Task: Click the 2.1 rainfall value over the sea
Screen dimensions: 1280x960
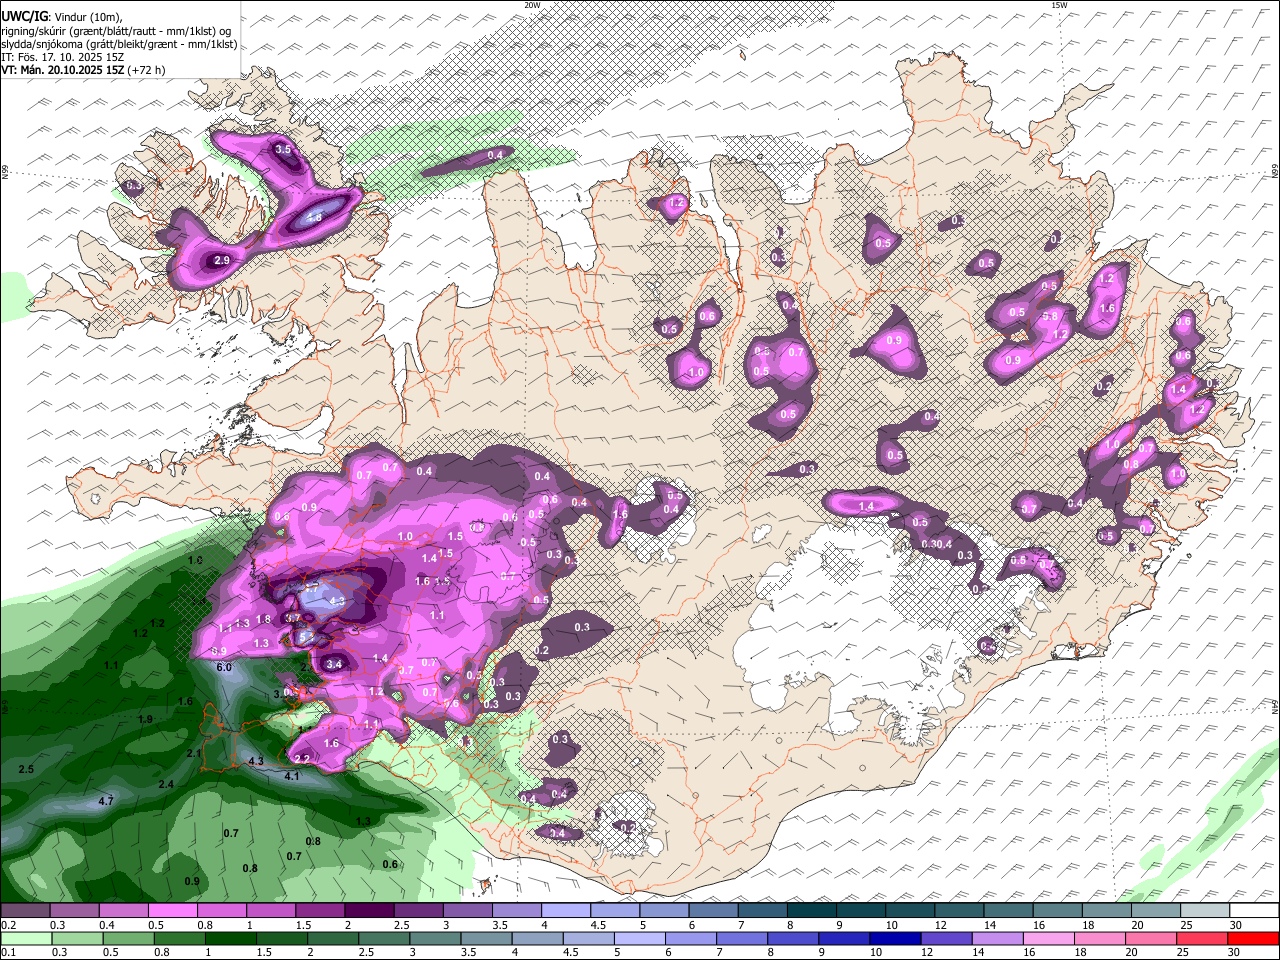Action: coord(194,753)
